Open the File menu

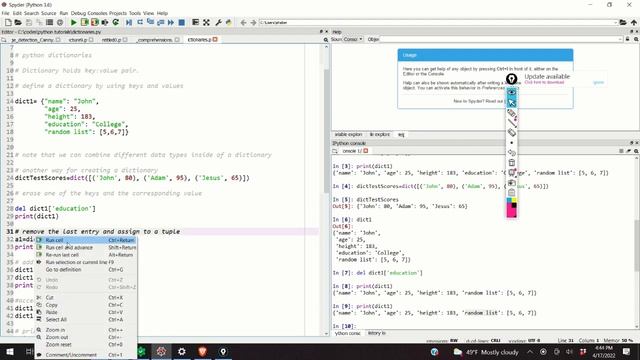coord(5,13)
